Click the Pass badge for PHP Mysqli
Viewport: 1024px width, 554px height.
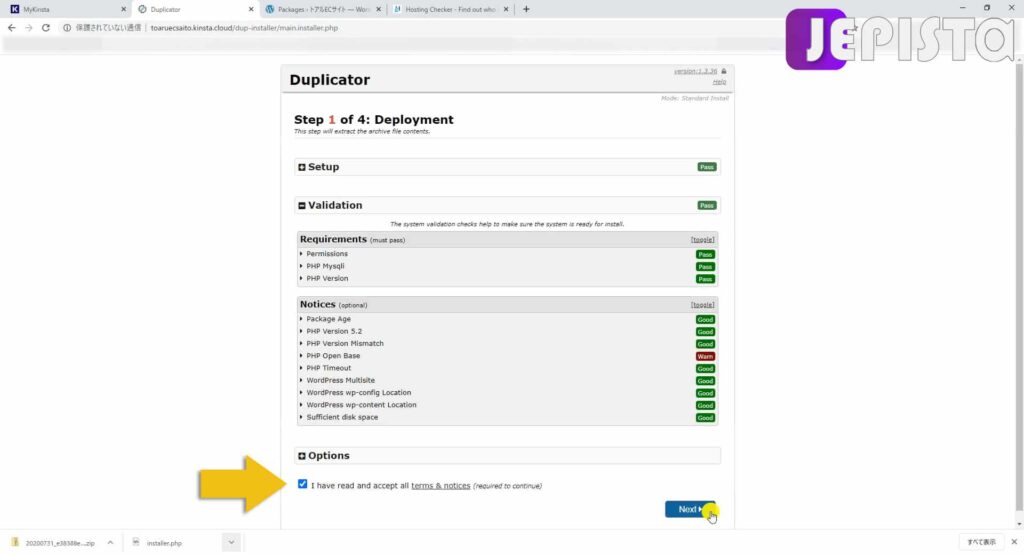705,267
